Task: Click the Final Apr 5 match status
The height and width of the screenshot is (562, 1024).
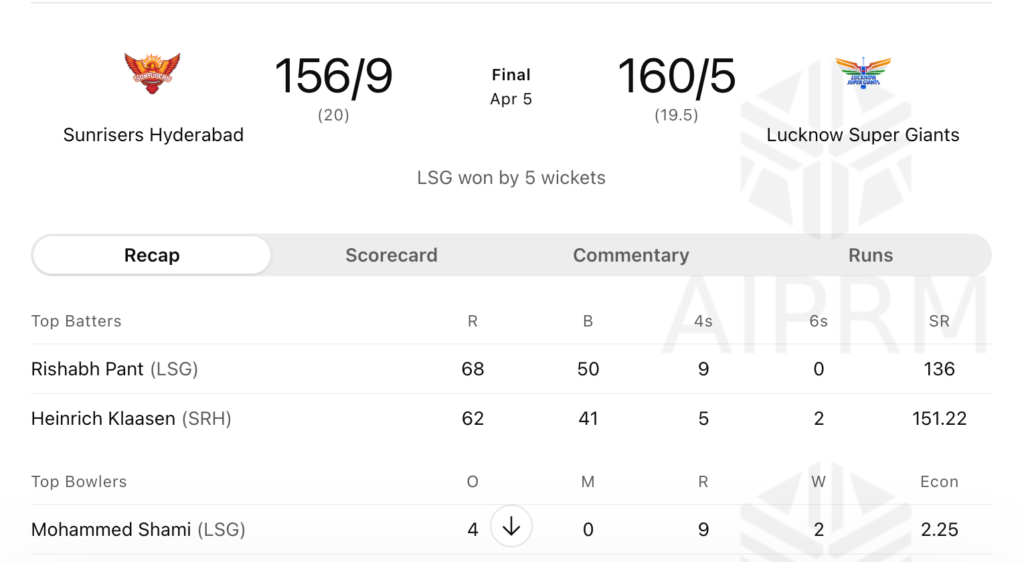Action: [x=511, y=86]
